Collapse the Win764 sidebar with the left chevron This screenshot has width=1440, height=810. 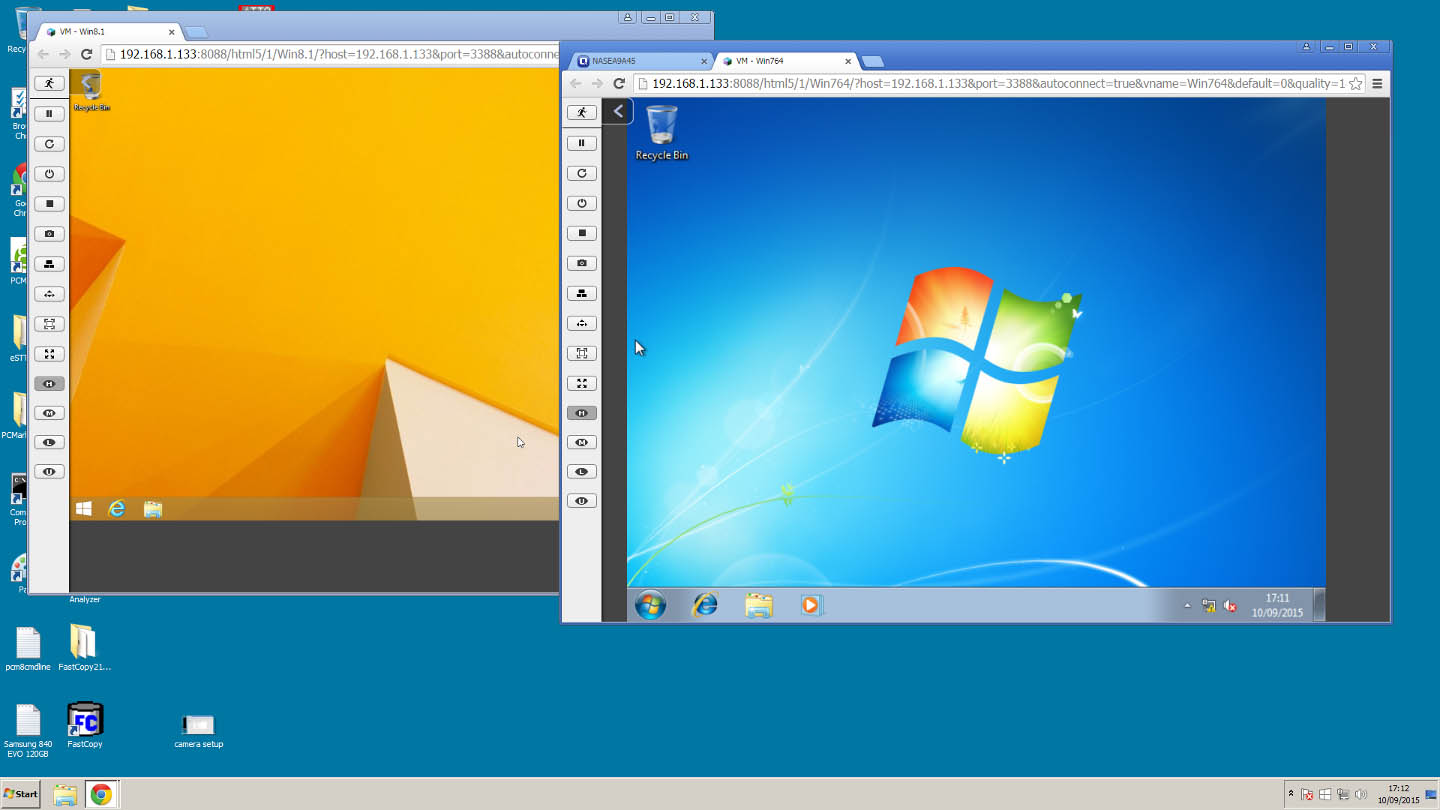(x=618, y=111)
